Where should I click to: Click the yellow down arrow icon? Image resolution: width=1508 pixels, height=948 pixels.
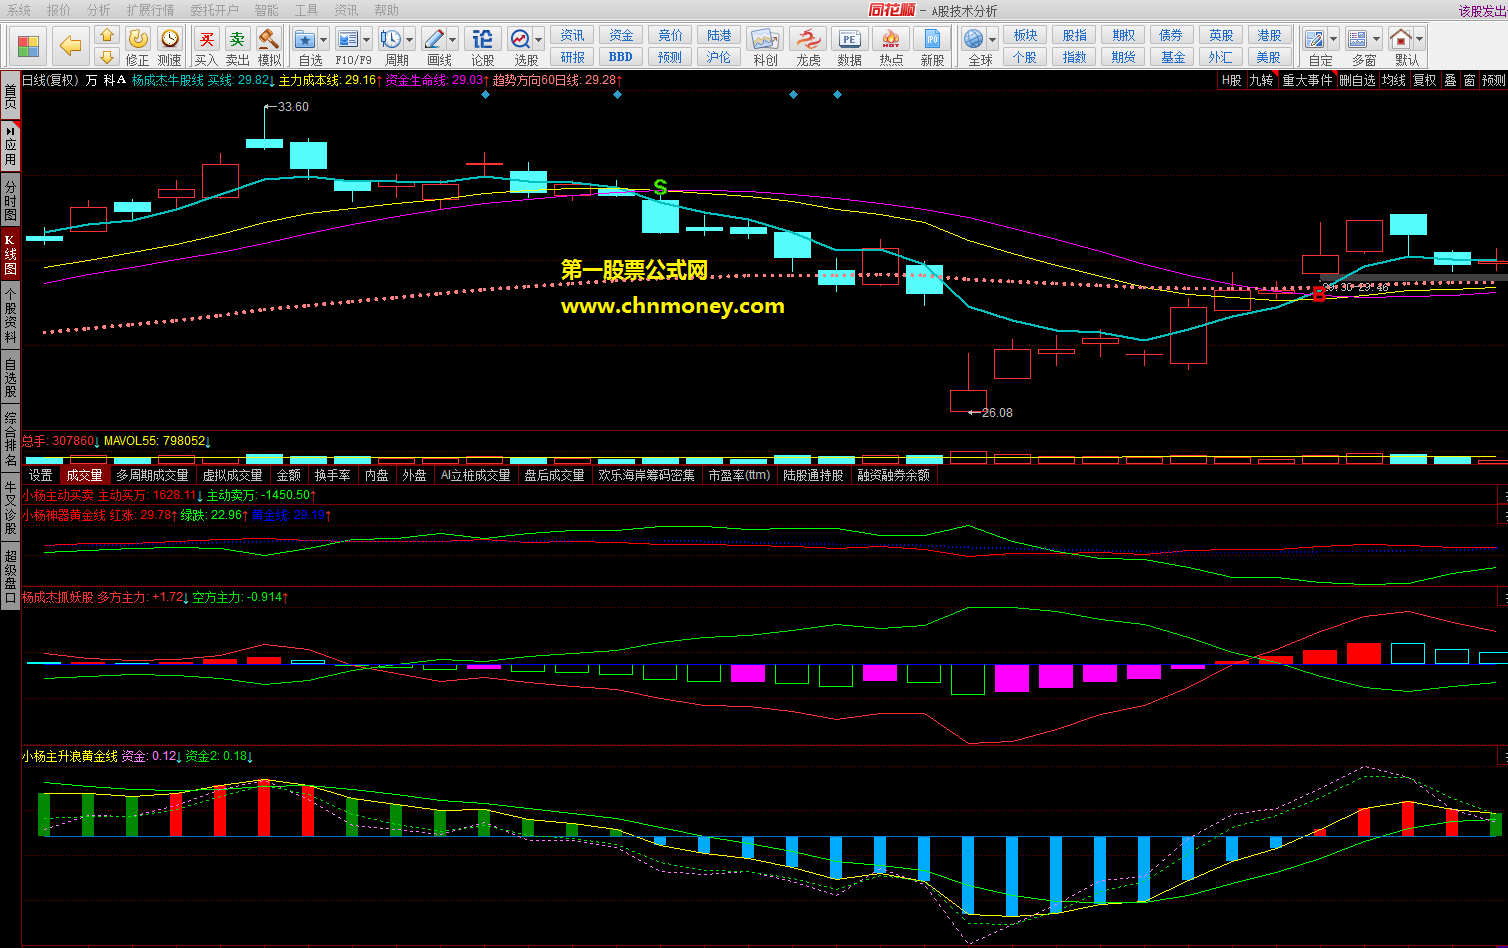(107, 56)
